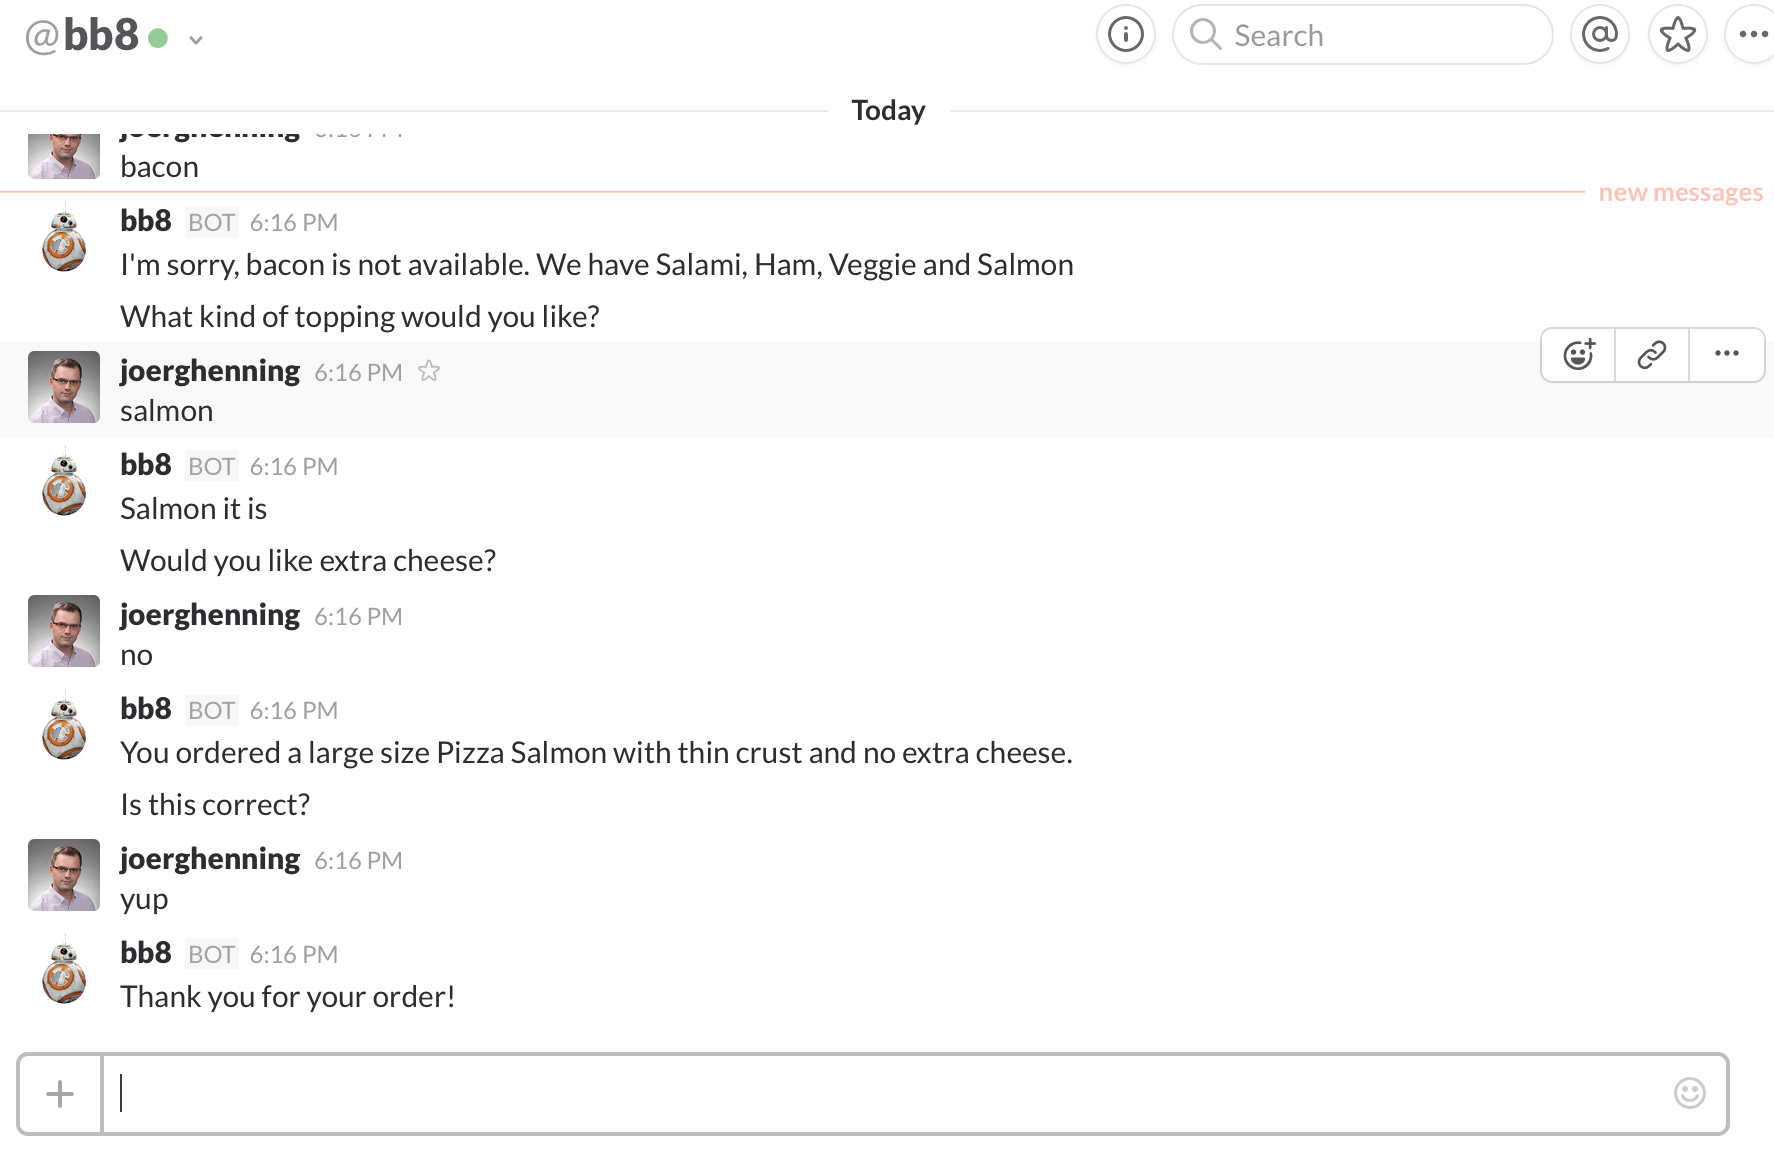1774x1160 pixels.
Task: Open more actions for the salmon message
Action: point(1727,355)
